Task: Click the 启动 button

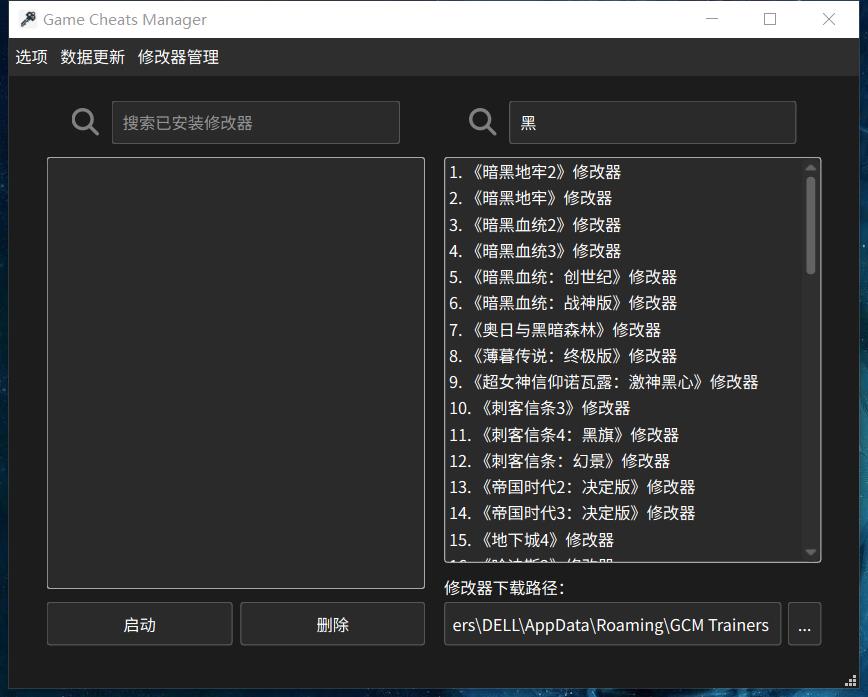Action: coord(139,624)
